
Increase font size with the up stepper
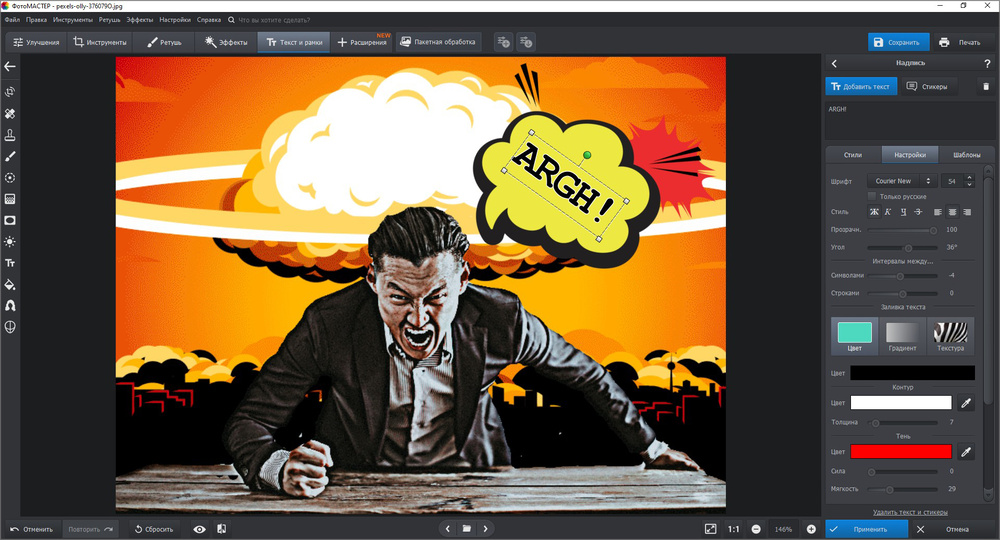coord(969,178)
